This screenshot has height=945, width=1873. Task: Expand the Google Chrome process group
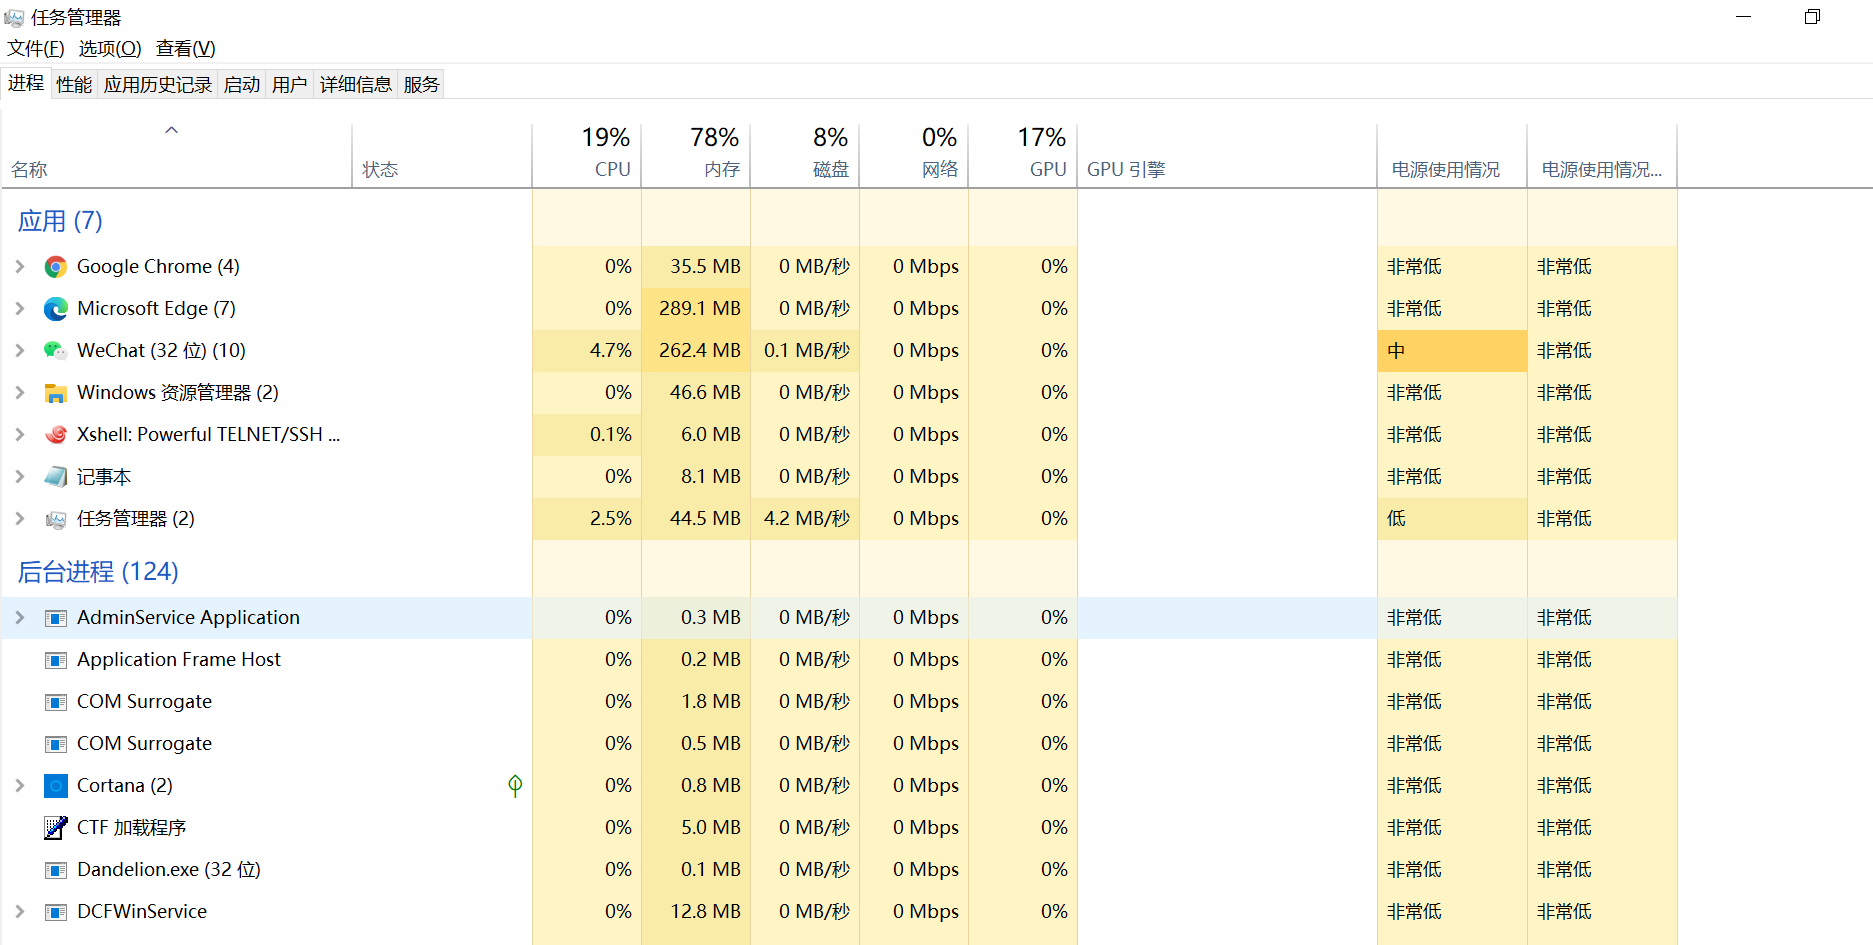tap(20, 267)
